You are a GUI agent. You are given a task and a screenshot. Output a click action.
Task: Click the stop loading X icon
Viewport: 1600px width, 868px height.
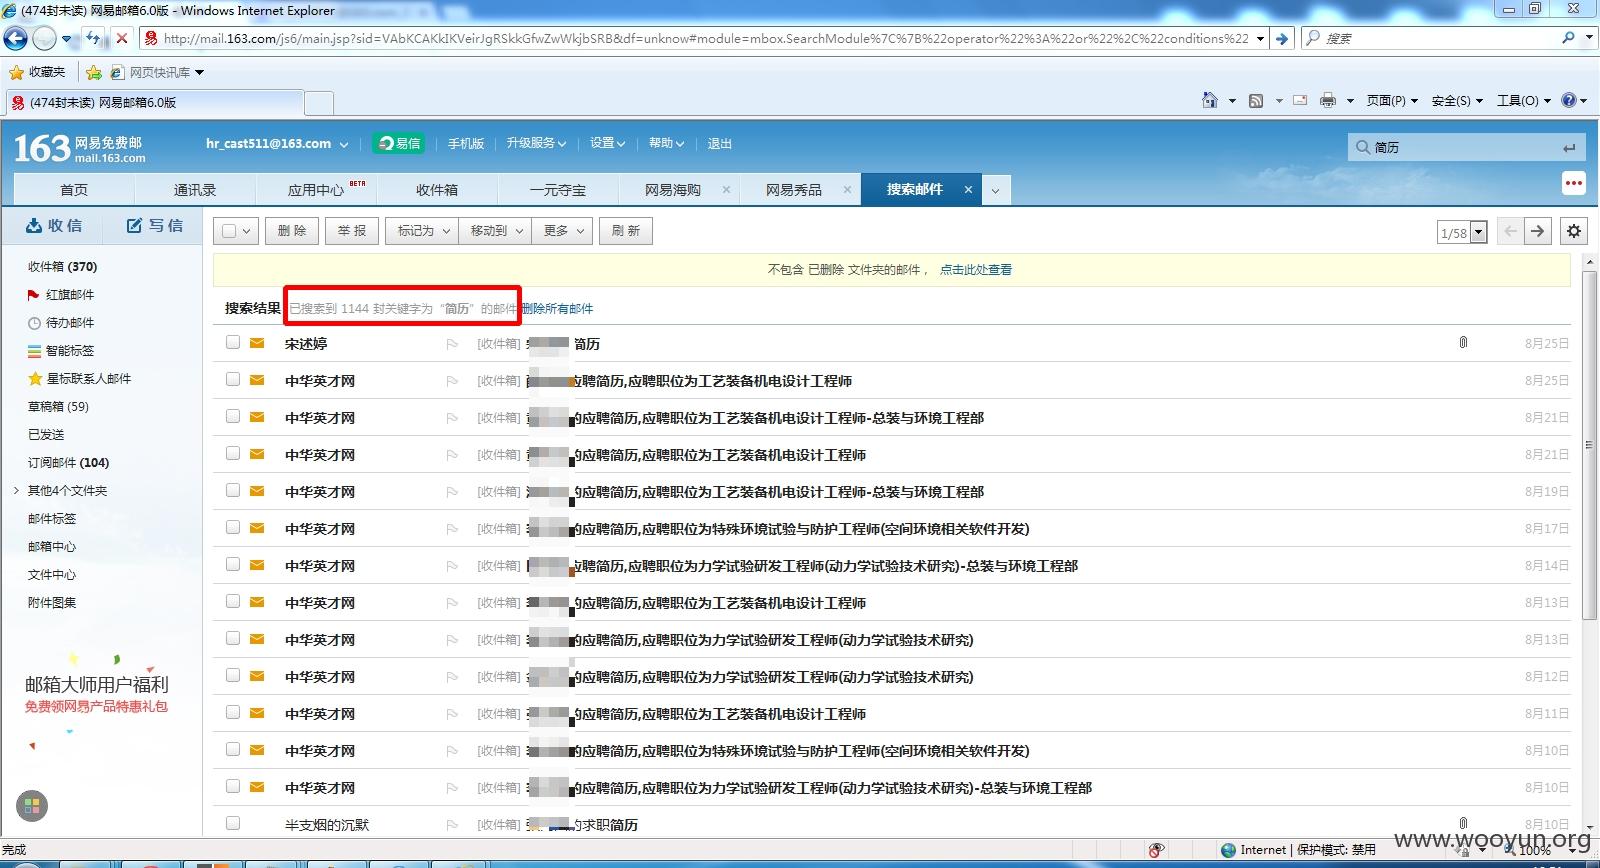[x=121, y=38]
